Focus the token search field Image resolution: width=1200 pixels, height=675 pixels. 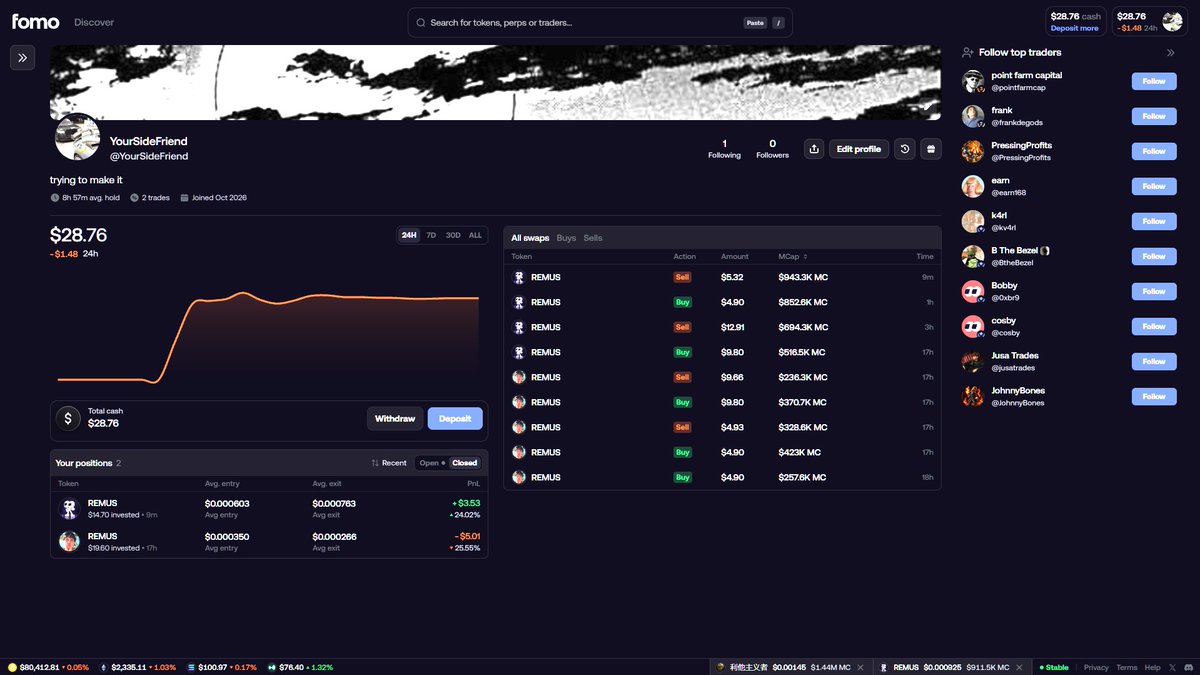(600, 22)
